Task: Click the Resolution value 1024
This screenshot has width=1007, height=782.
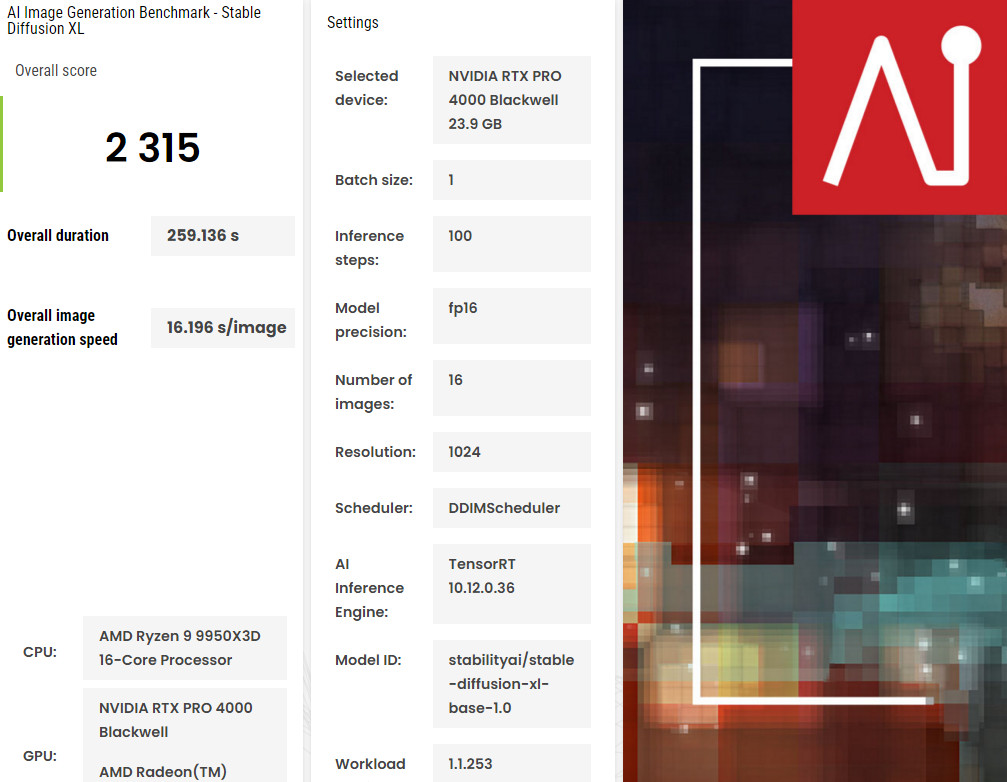Action: [x=511, y=452]
